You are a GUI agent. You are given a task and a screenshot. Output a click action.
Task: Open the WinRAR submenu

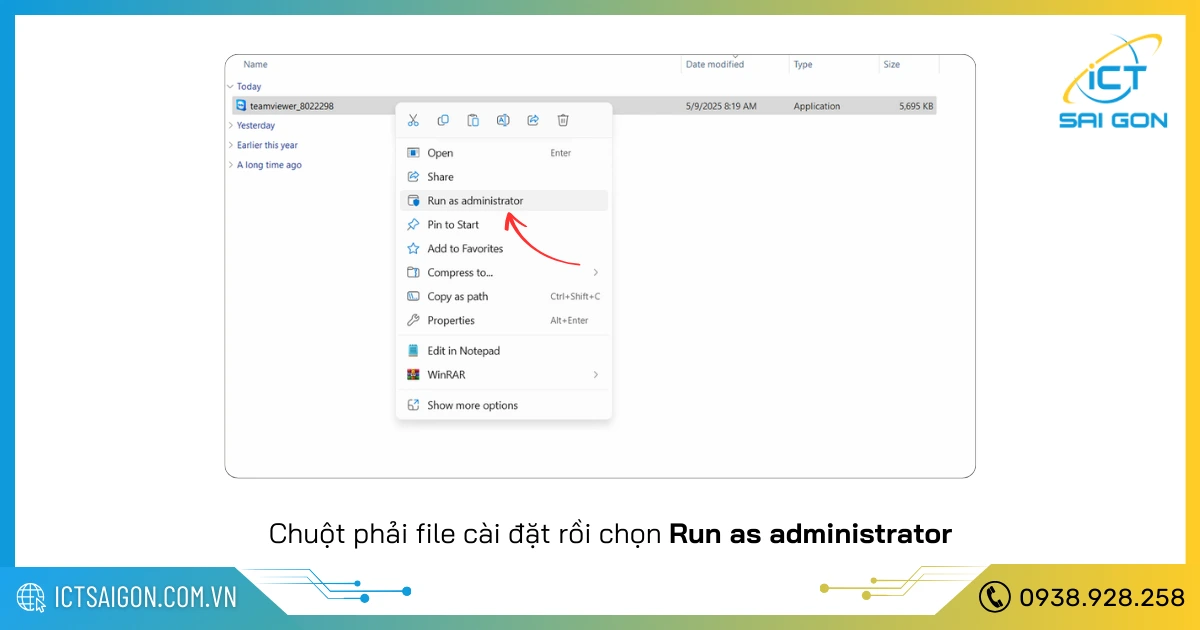click(504, 375)
